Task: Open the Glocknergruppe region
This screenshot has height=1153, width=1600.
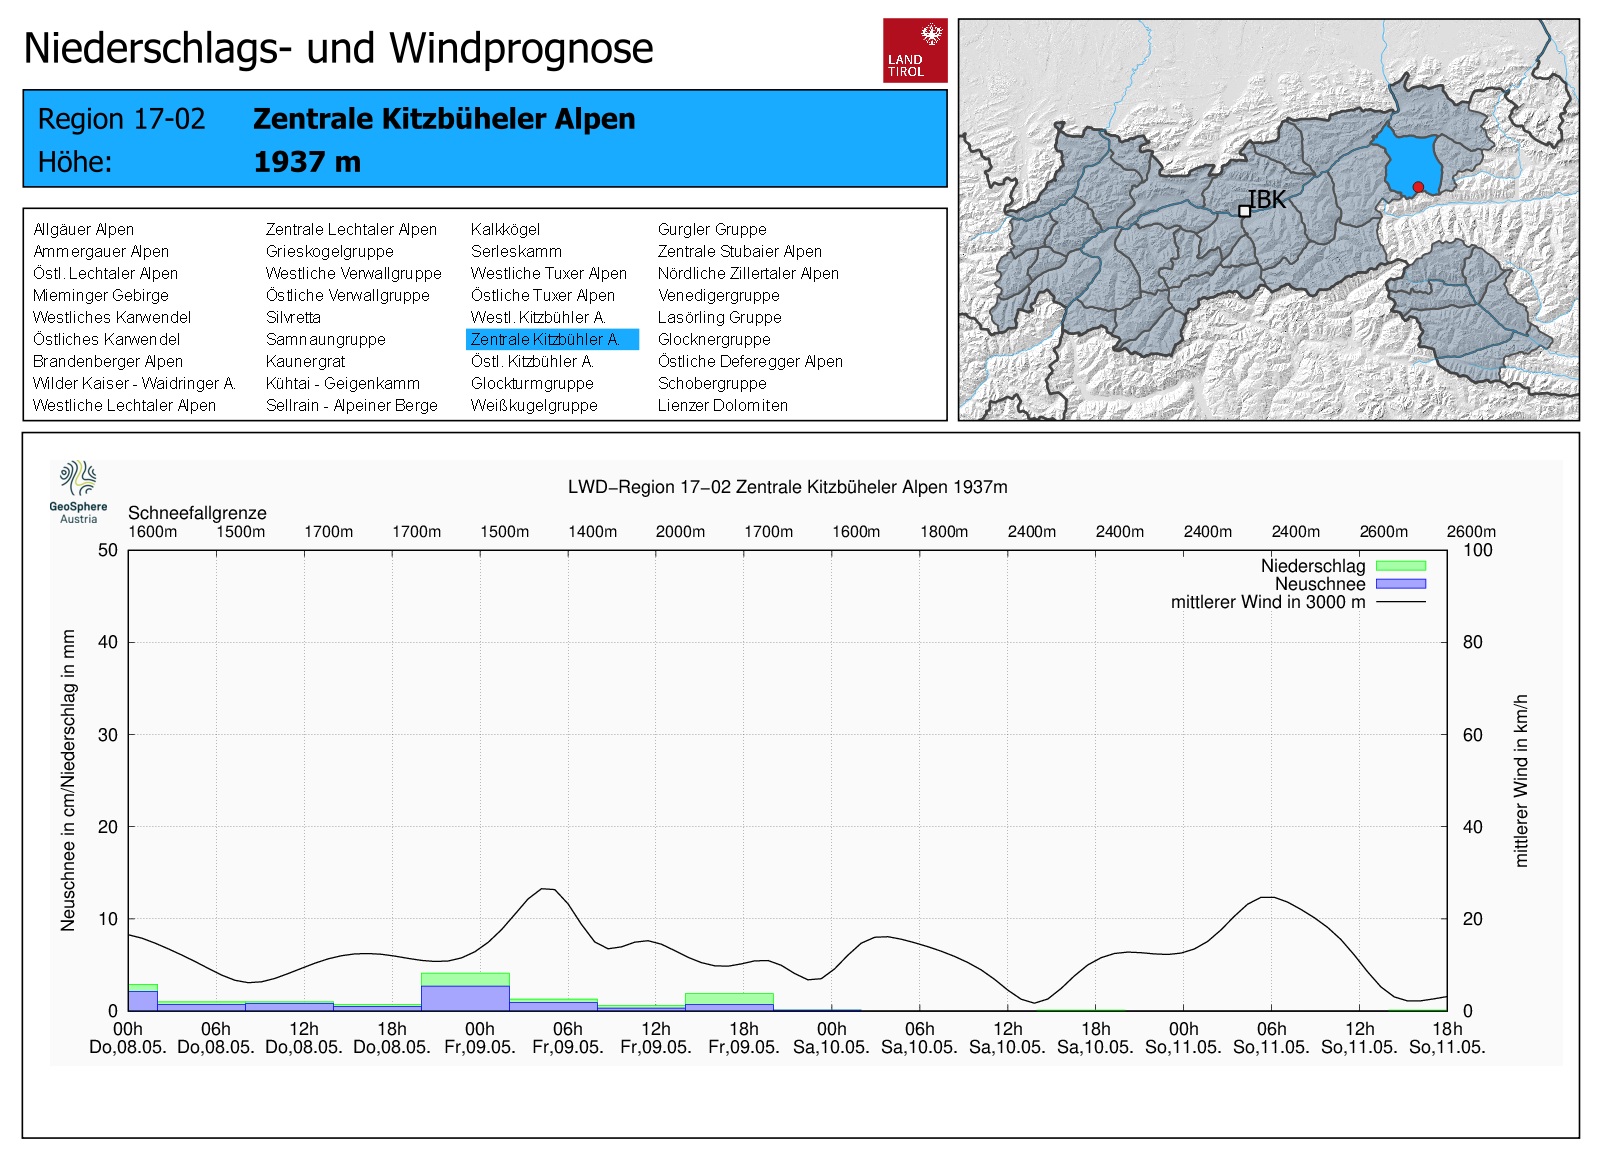Action: 713,340
